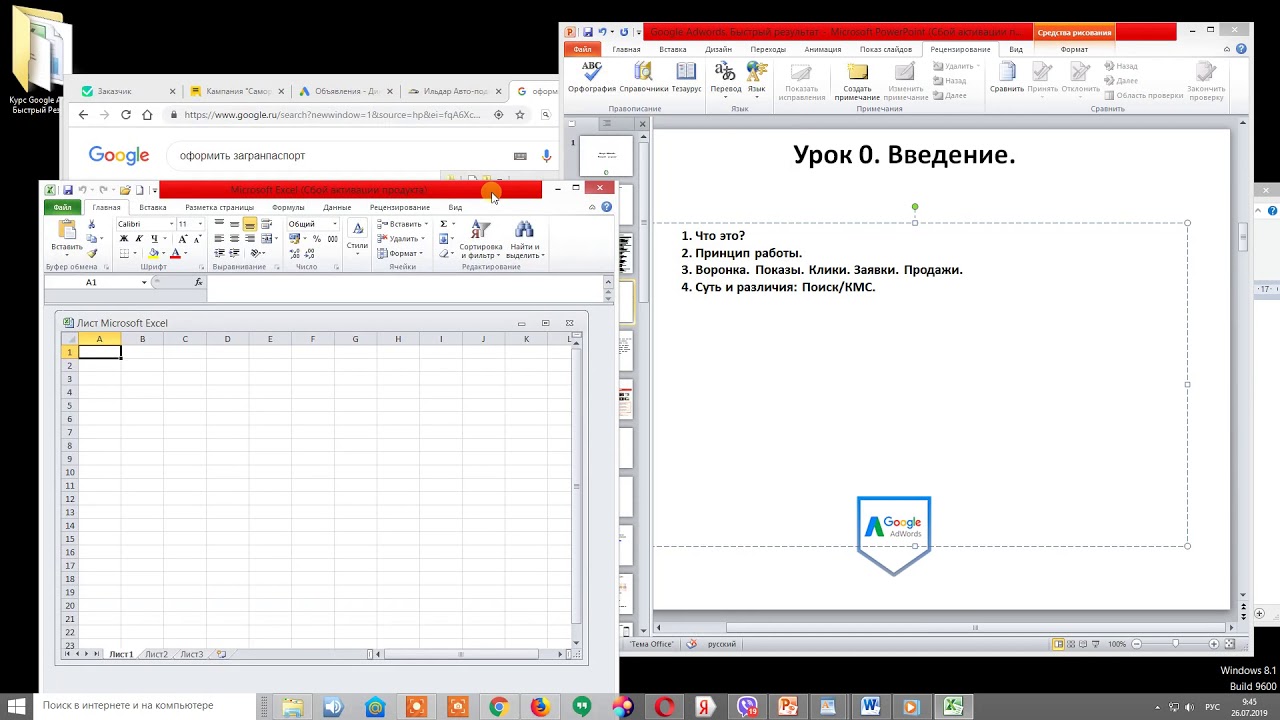Viewport: 1280px width, 720px height.
Task: Click Create Comment (Создать примечание) icon
Action: 857,78
